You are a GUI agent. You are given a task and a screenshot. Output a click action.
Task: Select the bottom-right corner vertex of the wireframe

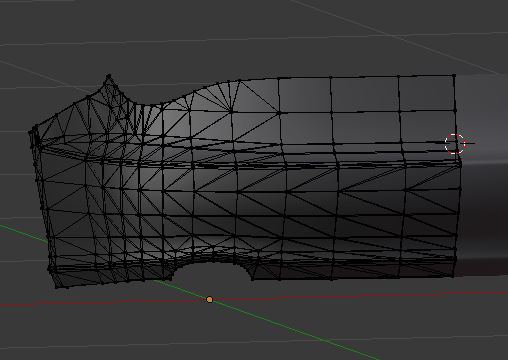point(453,276)
